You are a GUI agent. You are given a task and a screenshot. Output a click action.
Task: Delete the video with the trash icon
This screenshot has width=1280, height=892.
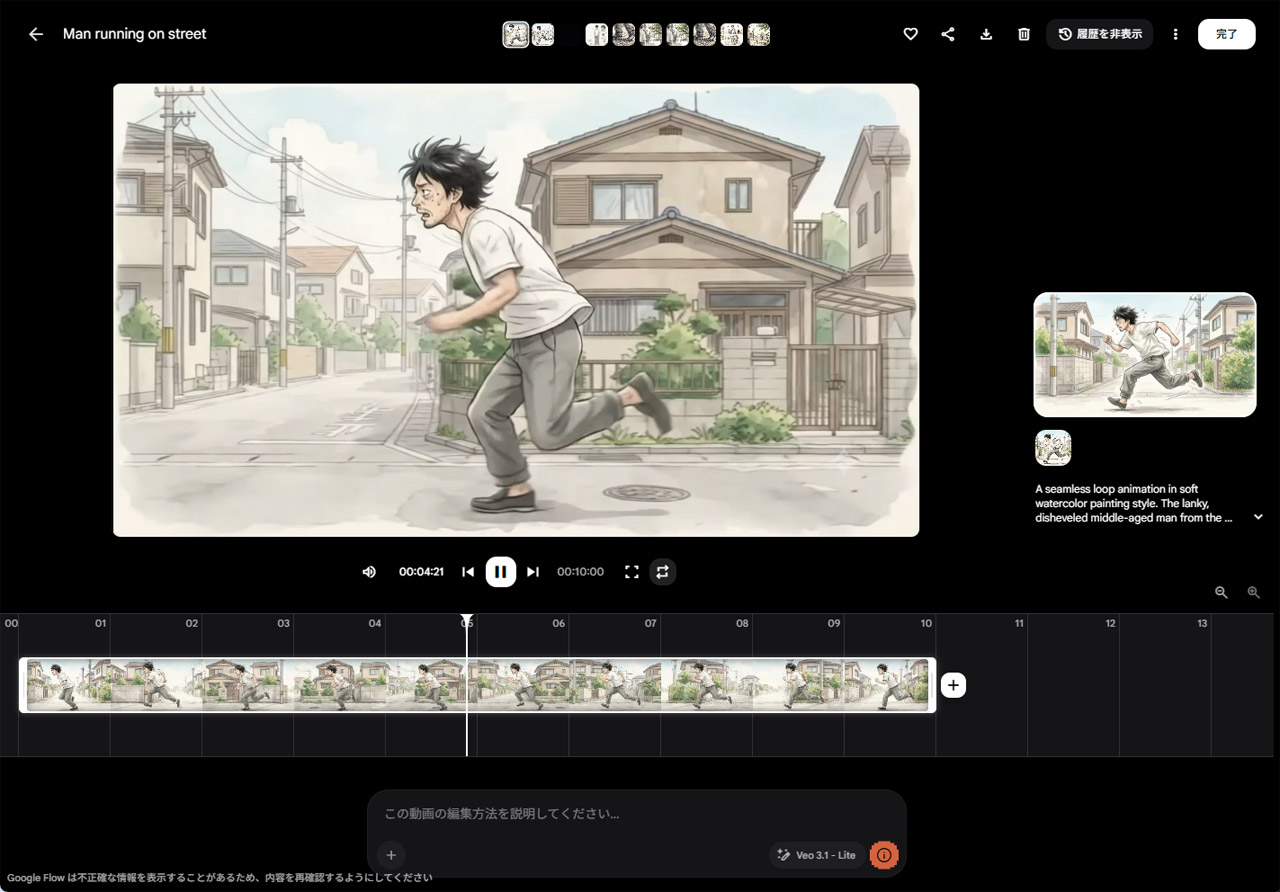1024,34
